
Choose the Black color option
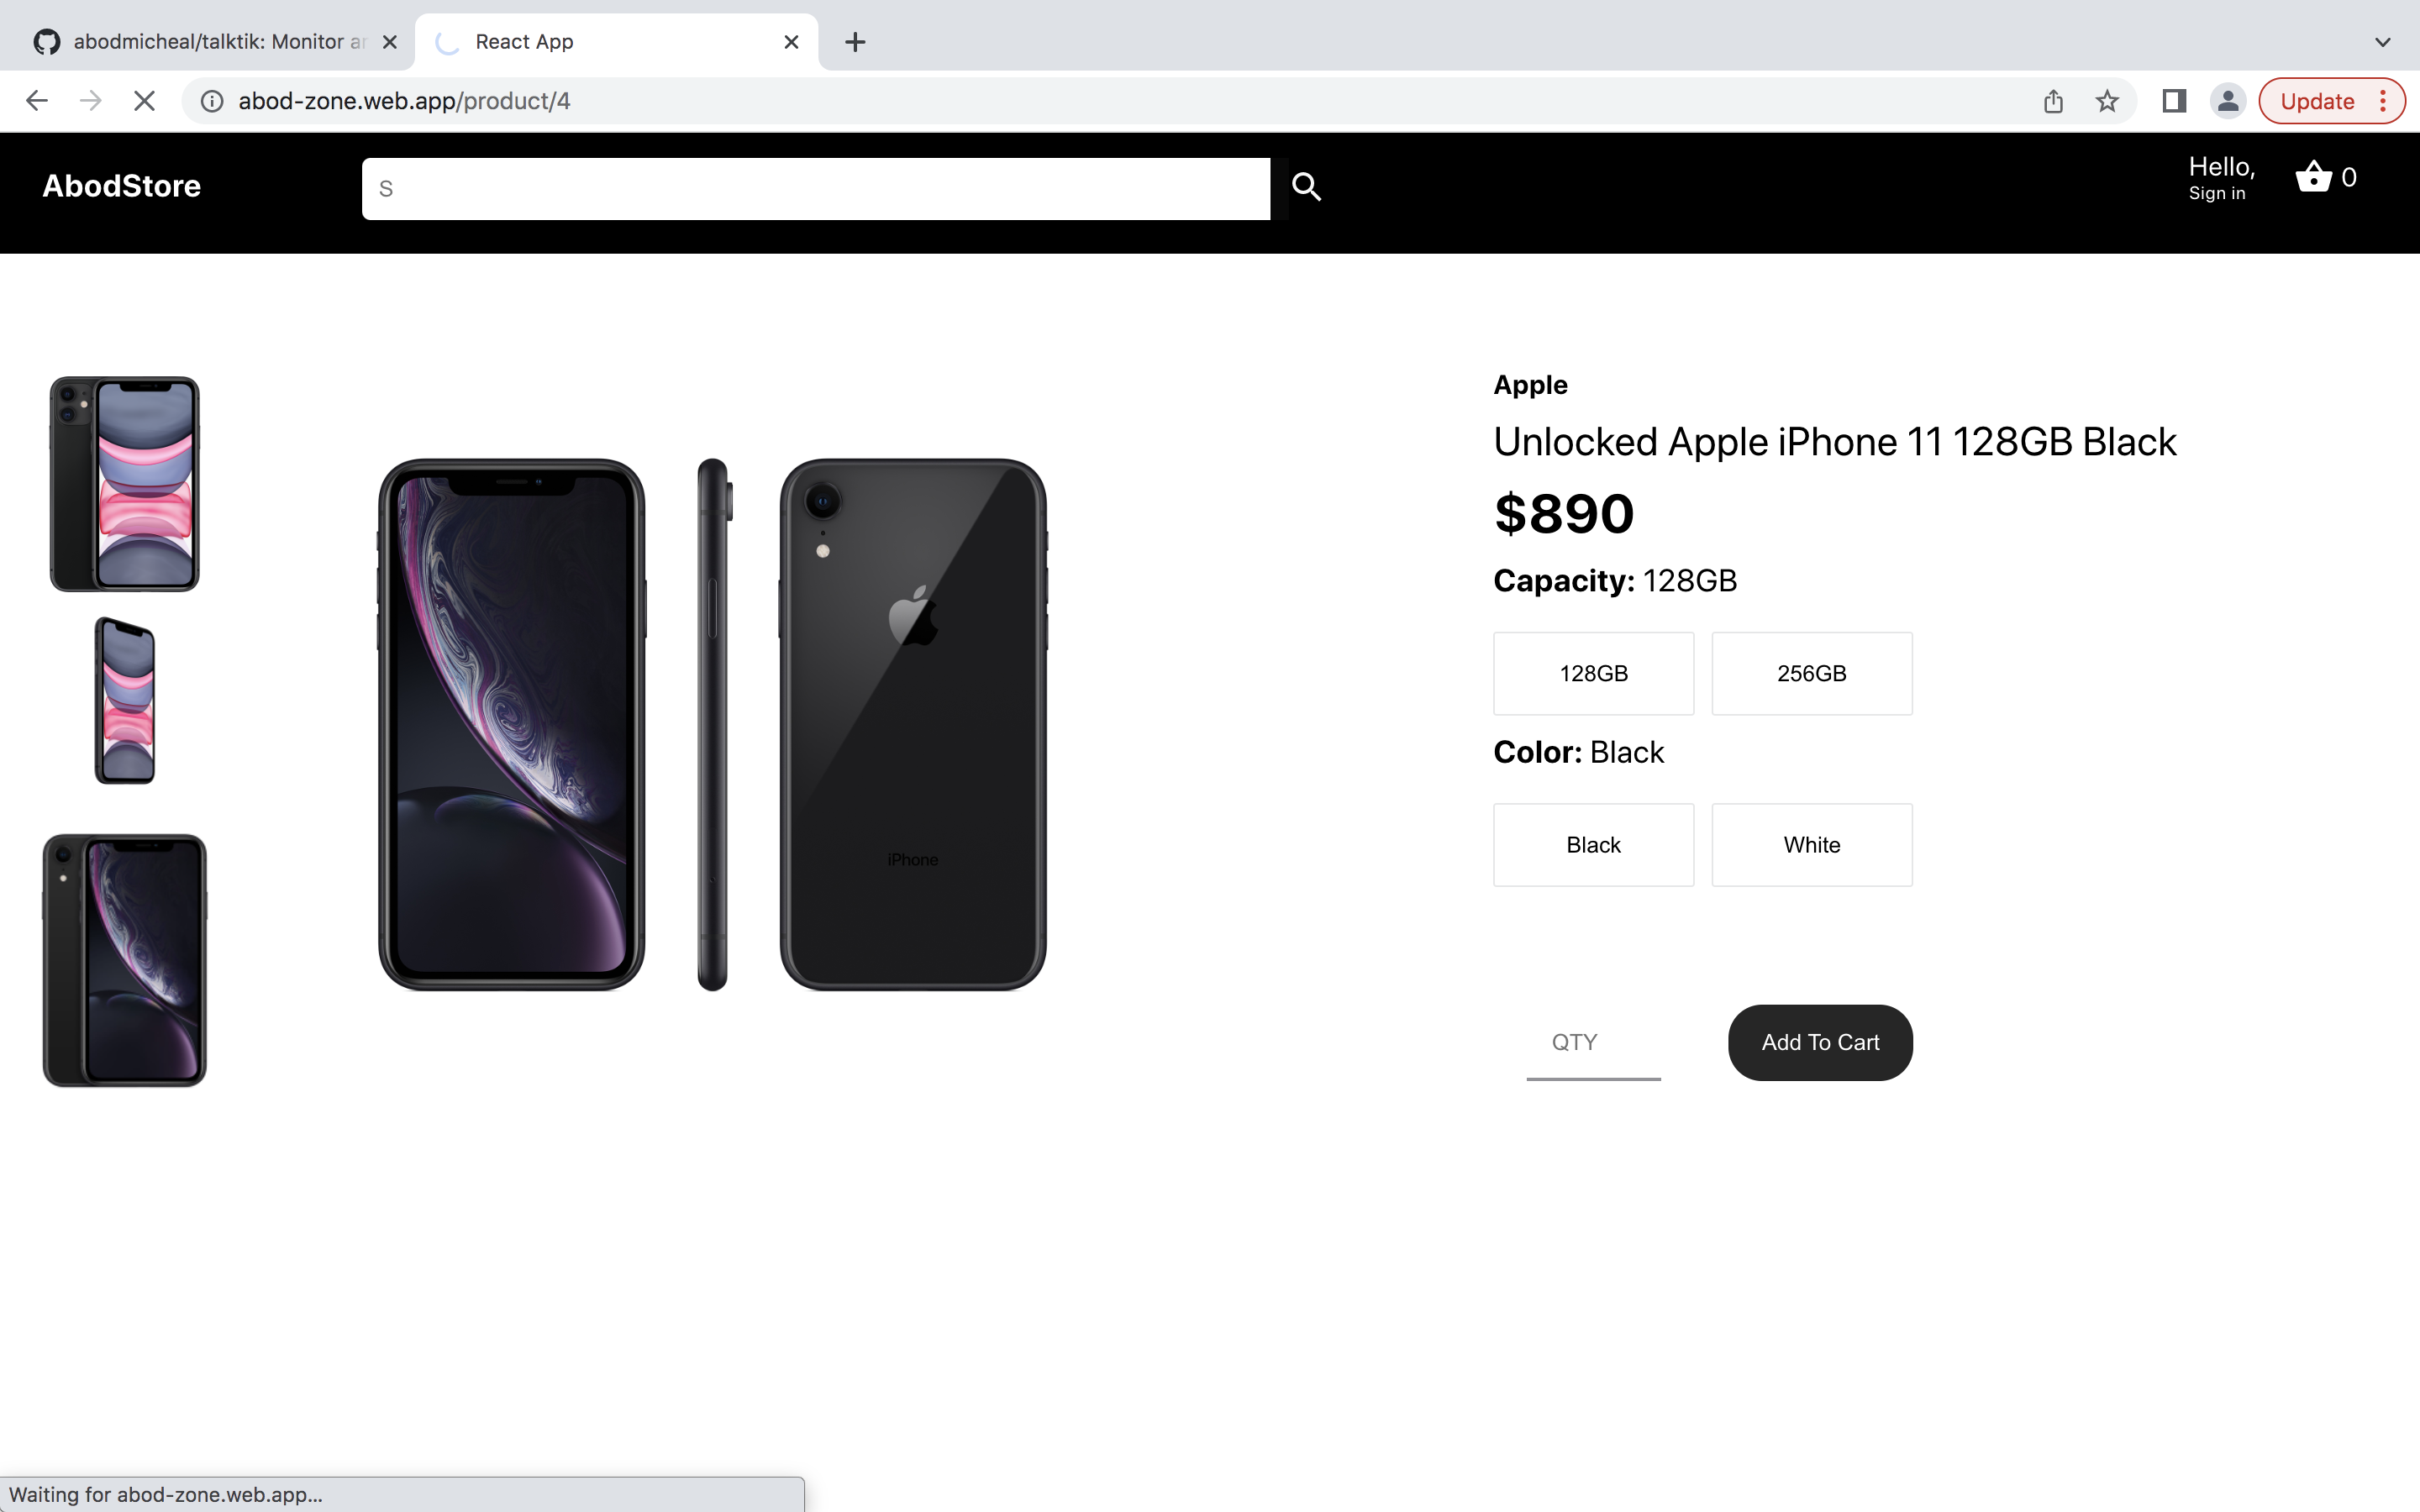[x=1593, y=845]
